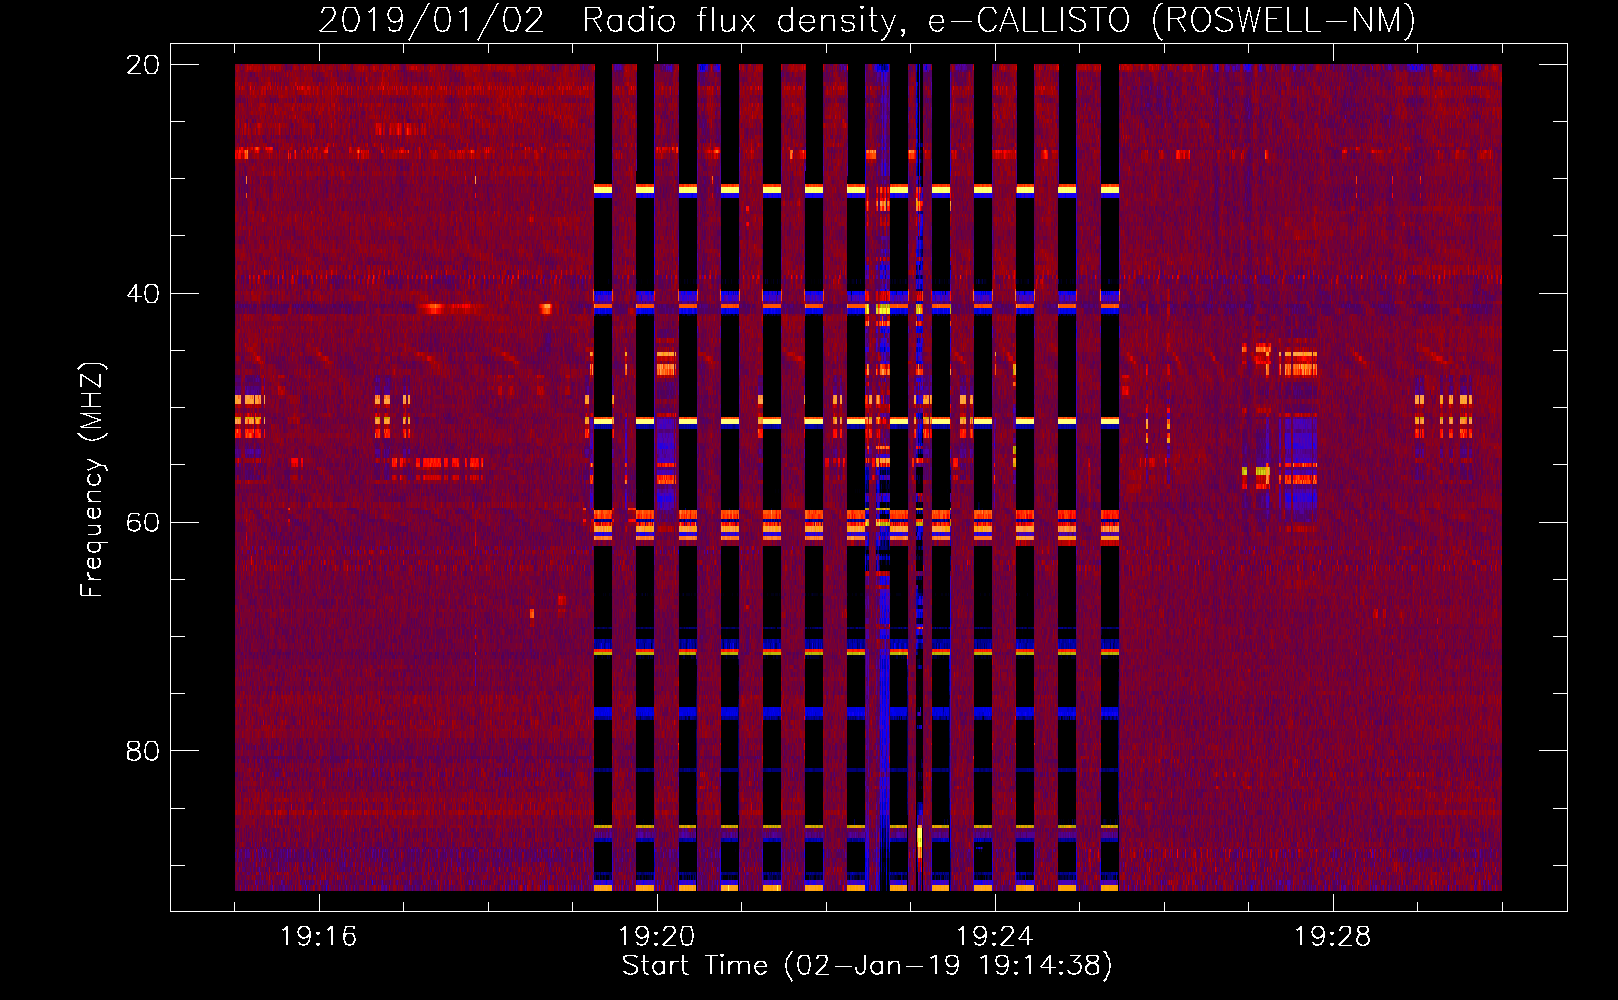Viewport: 1618px width, 1000px height.
Task: Click the time tick label '19:16'
Action: coord(319,937)
